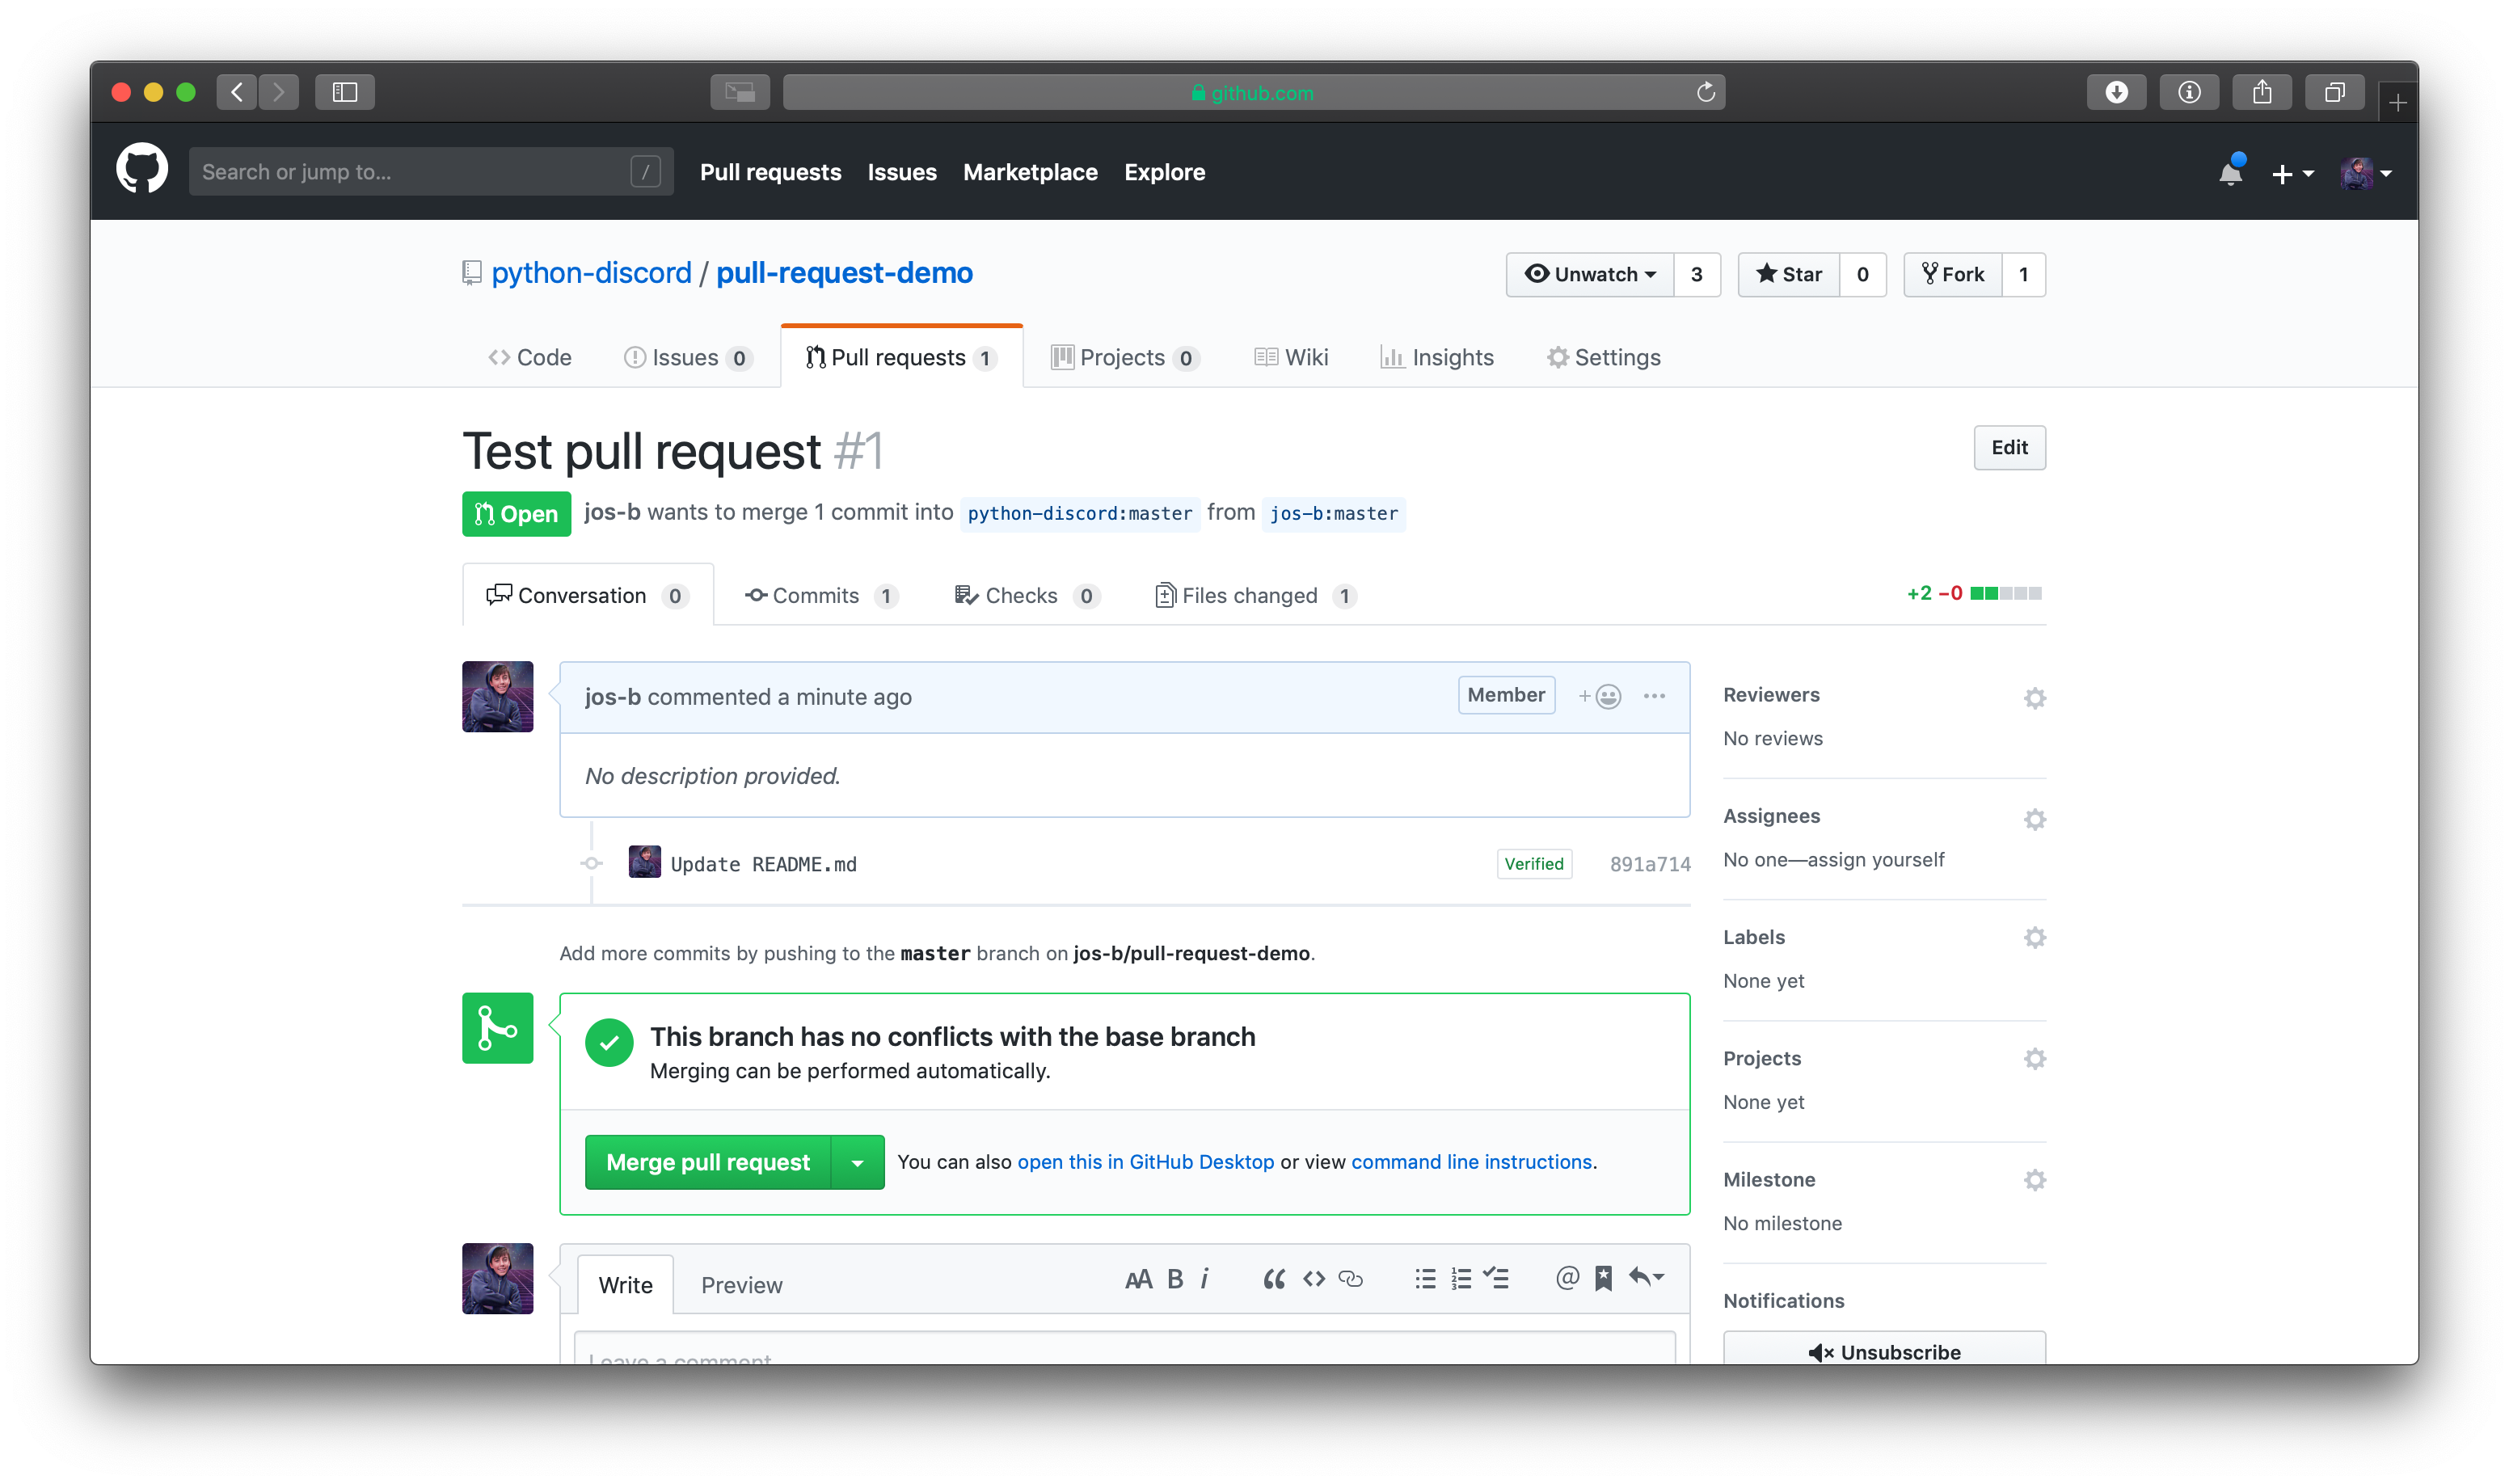This screenshot has width=2509, height=1484.
Task: Open the notifications bell
Action: (x=2230, y=172)
